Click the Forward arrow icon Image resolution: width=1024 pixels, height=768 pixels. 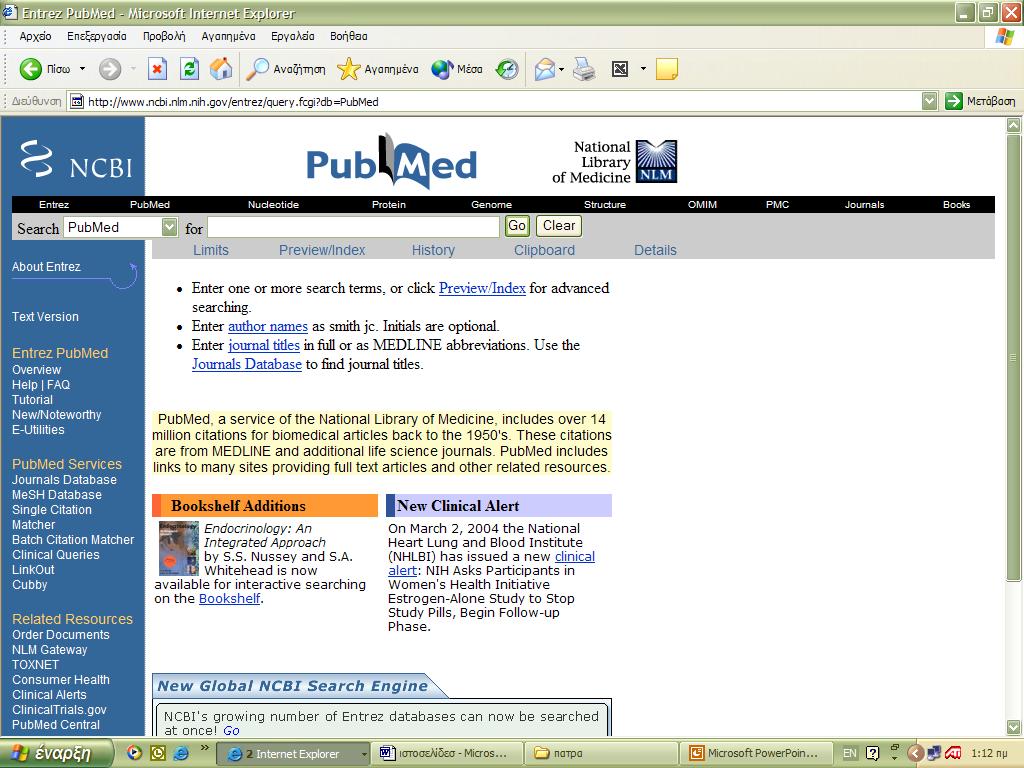[x=110, y=69]
